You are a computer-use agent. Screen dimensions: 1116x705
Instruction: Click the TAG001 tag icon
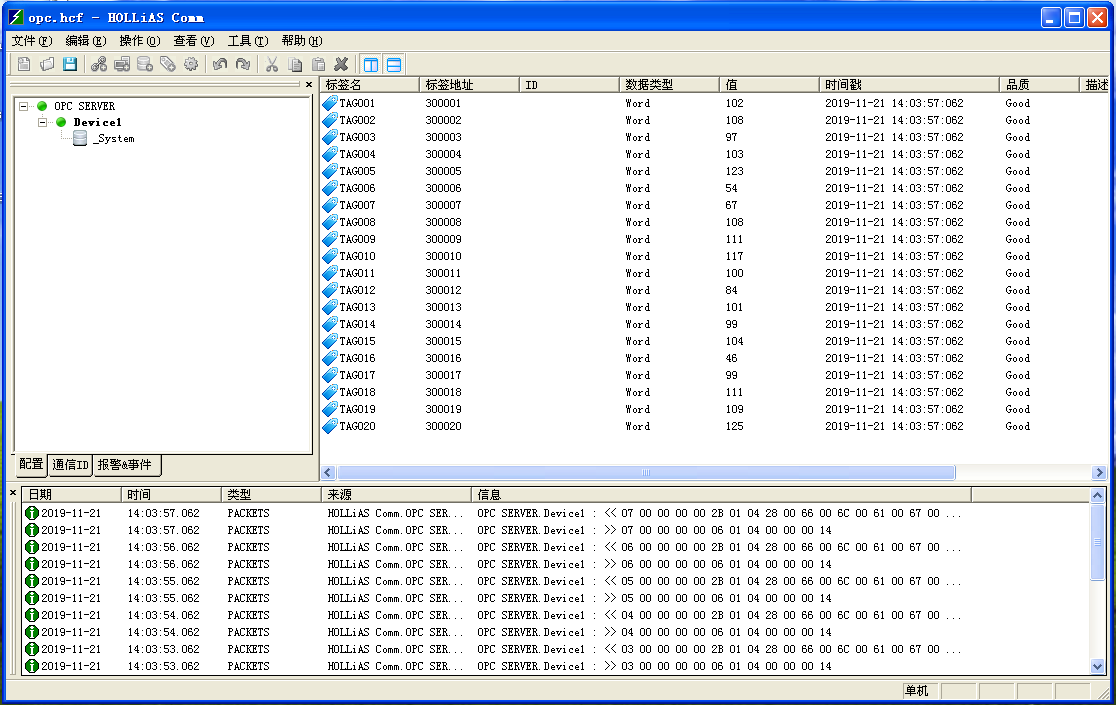pos(330,103)
